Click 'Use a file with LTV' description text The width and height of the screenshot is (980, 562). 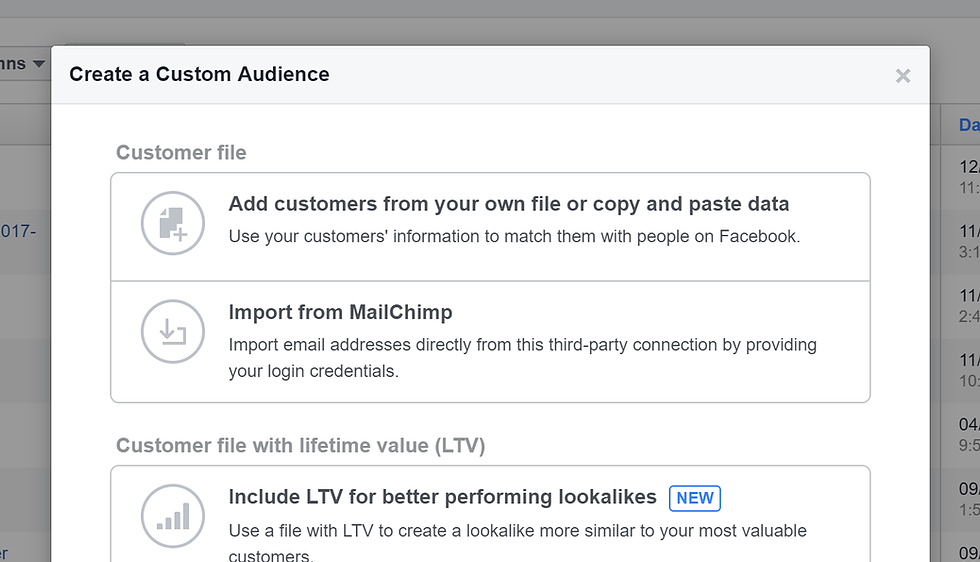(518, 542)
